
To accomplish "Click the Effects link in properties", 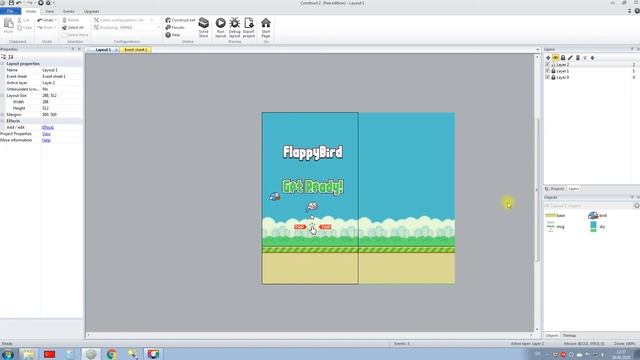I will [48, 127].
